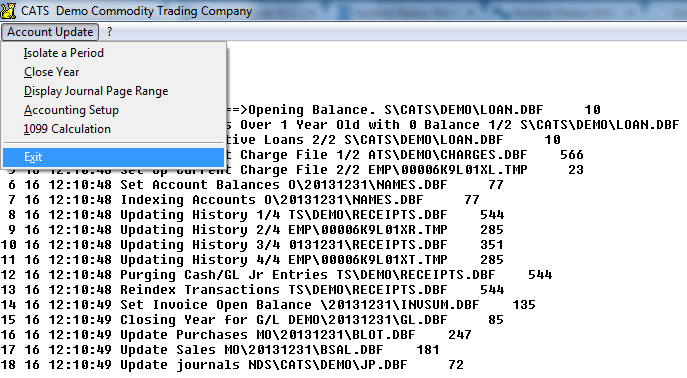Select the Reindex Transactions log line
The image size is (687, 378).
coord(252,290)
